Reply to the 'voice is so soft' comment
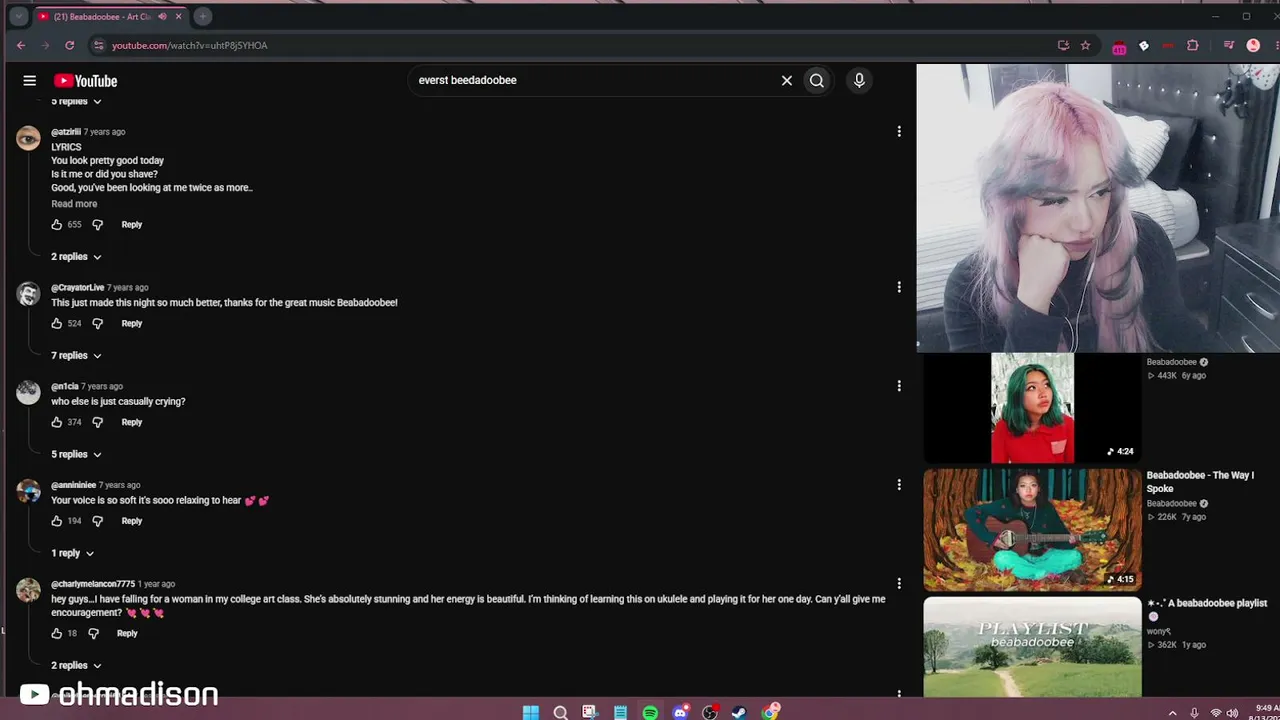Screen dimensions: 1280x720 pos(132,522)
